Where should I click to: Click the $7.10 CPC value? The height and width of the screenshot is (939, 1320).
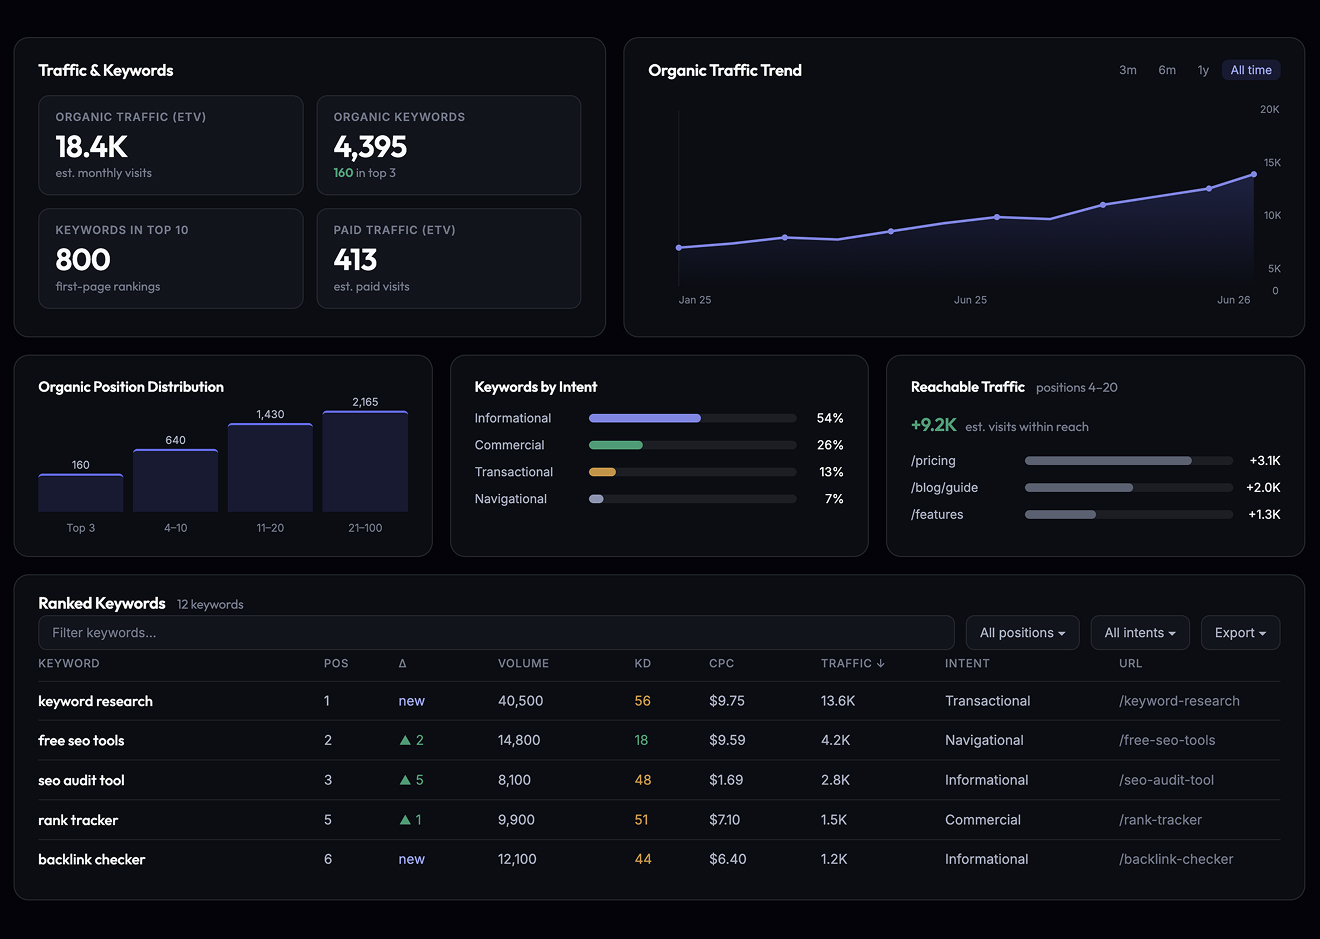pyautogui.click(x=727, y=820)
